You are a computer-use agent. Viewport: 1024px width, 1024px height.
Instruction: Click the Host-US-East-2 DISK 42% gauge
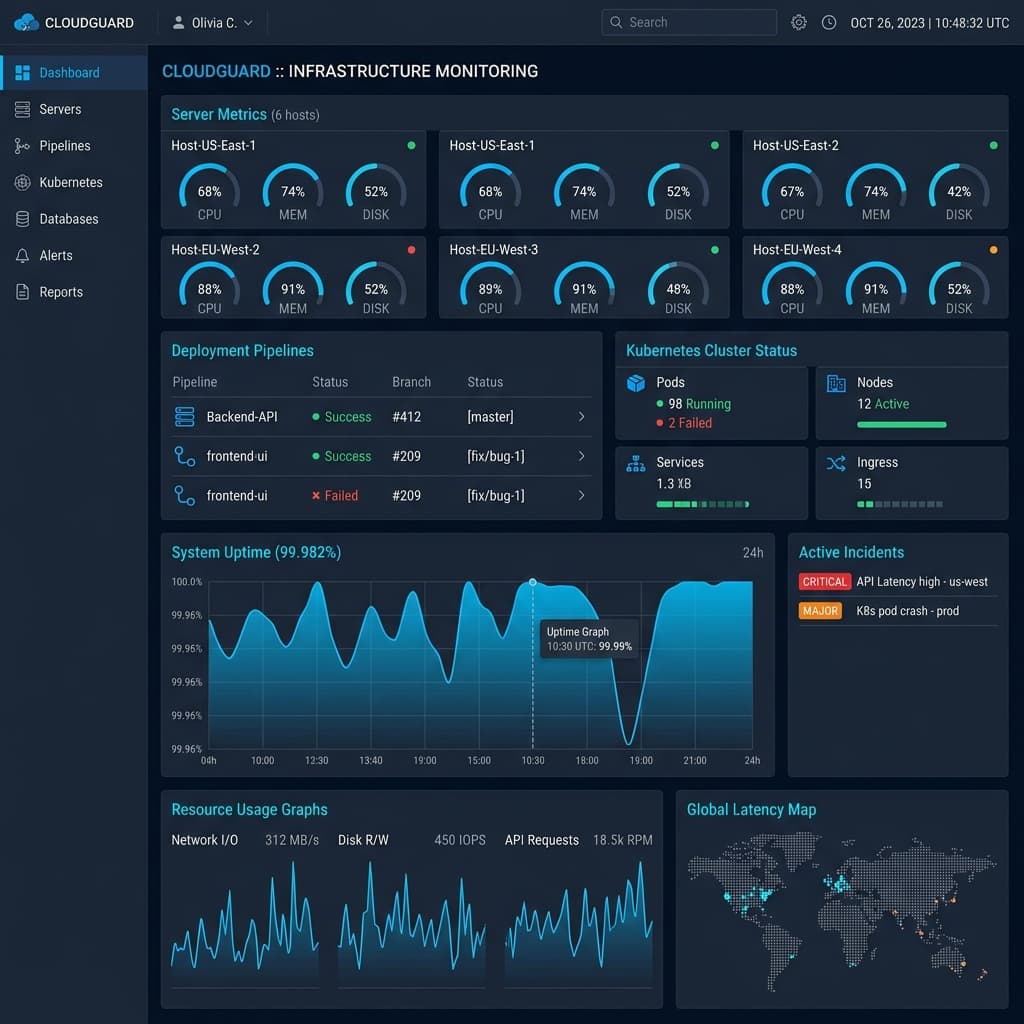pos(959,188)
